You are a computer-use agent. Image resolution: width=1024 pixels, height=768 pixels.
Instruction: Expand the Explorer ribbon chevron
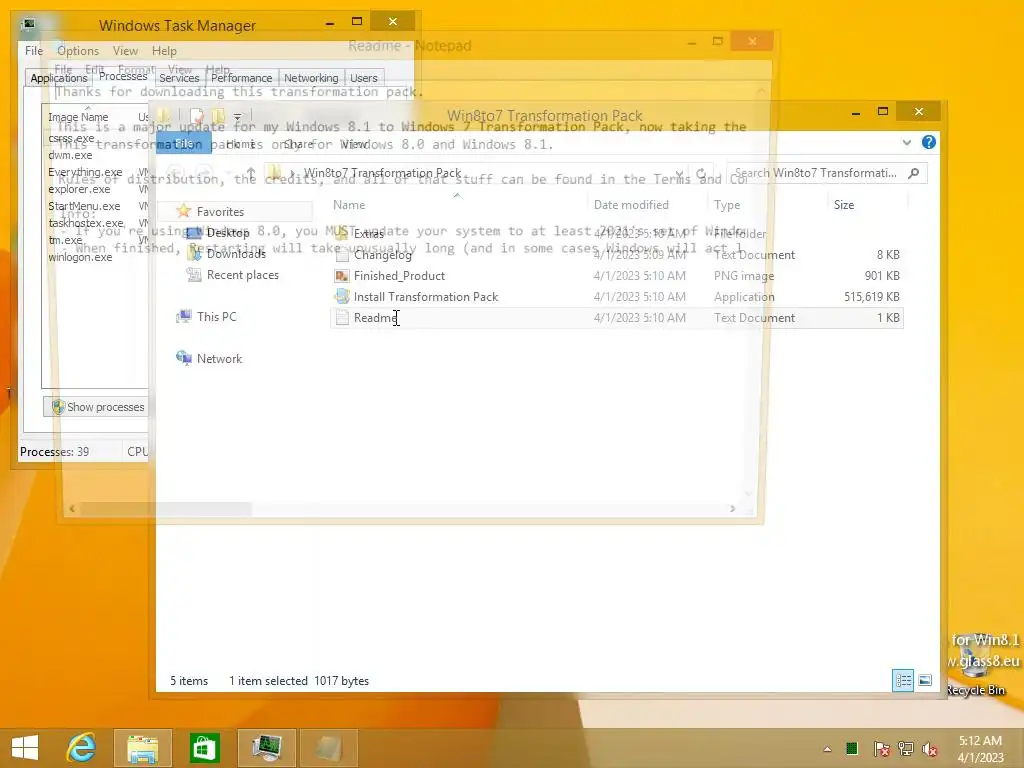[906, 142]
